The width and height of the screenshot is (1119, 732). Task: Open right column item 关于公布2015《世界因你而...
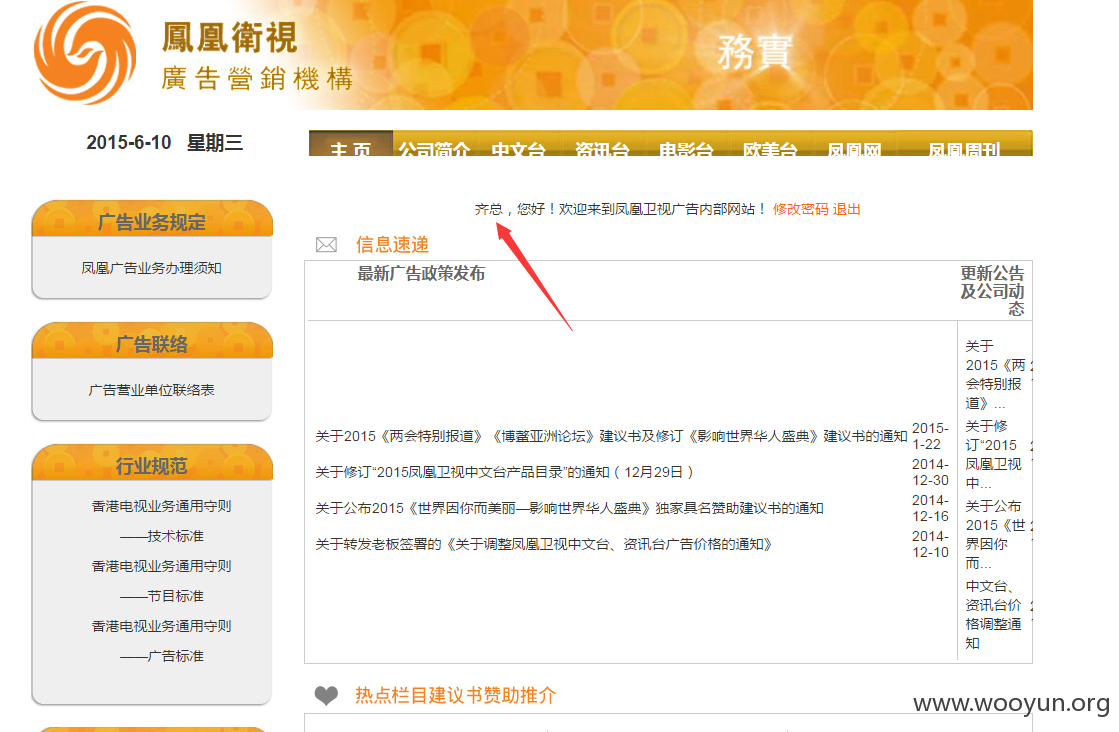(995, 534)
